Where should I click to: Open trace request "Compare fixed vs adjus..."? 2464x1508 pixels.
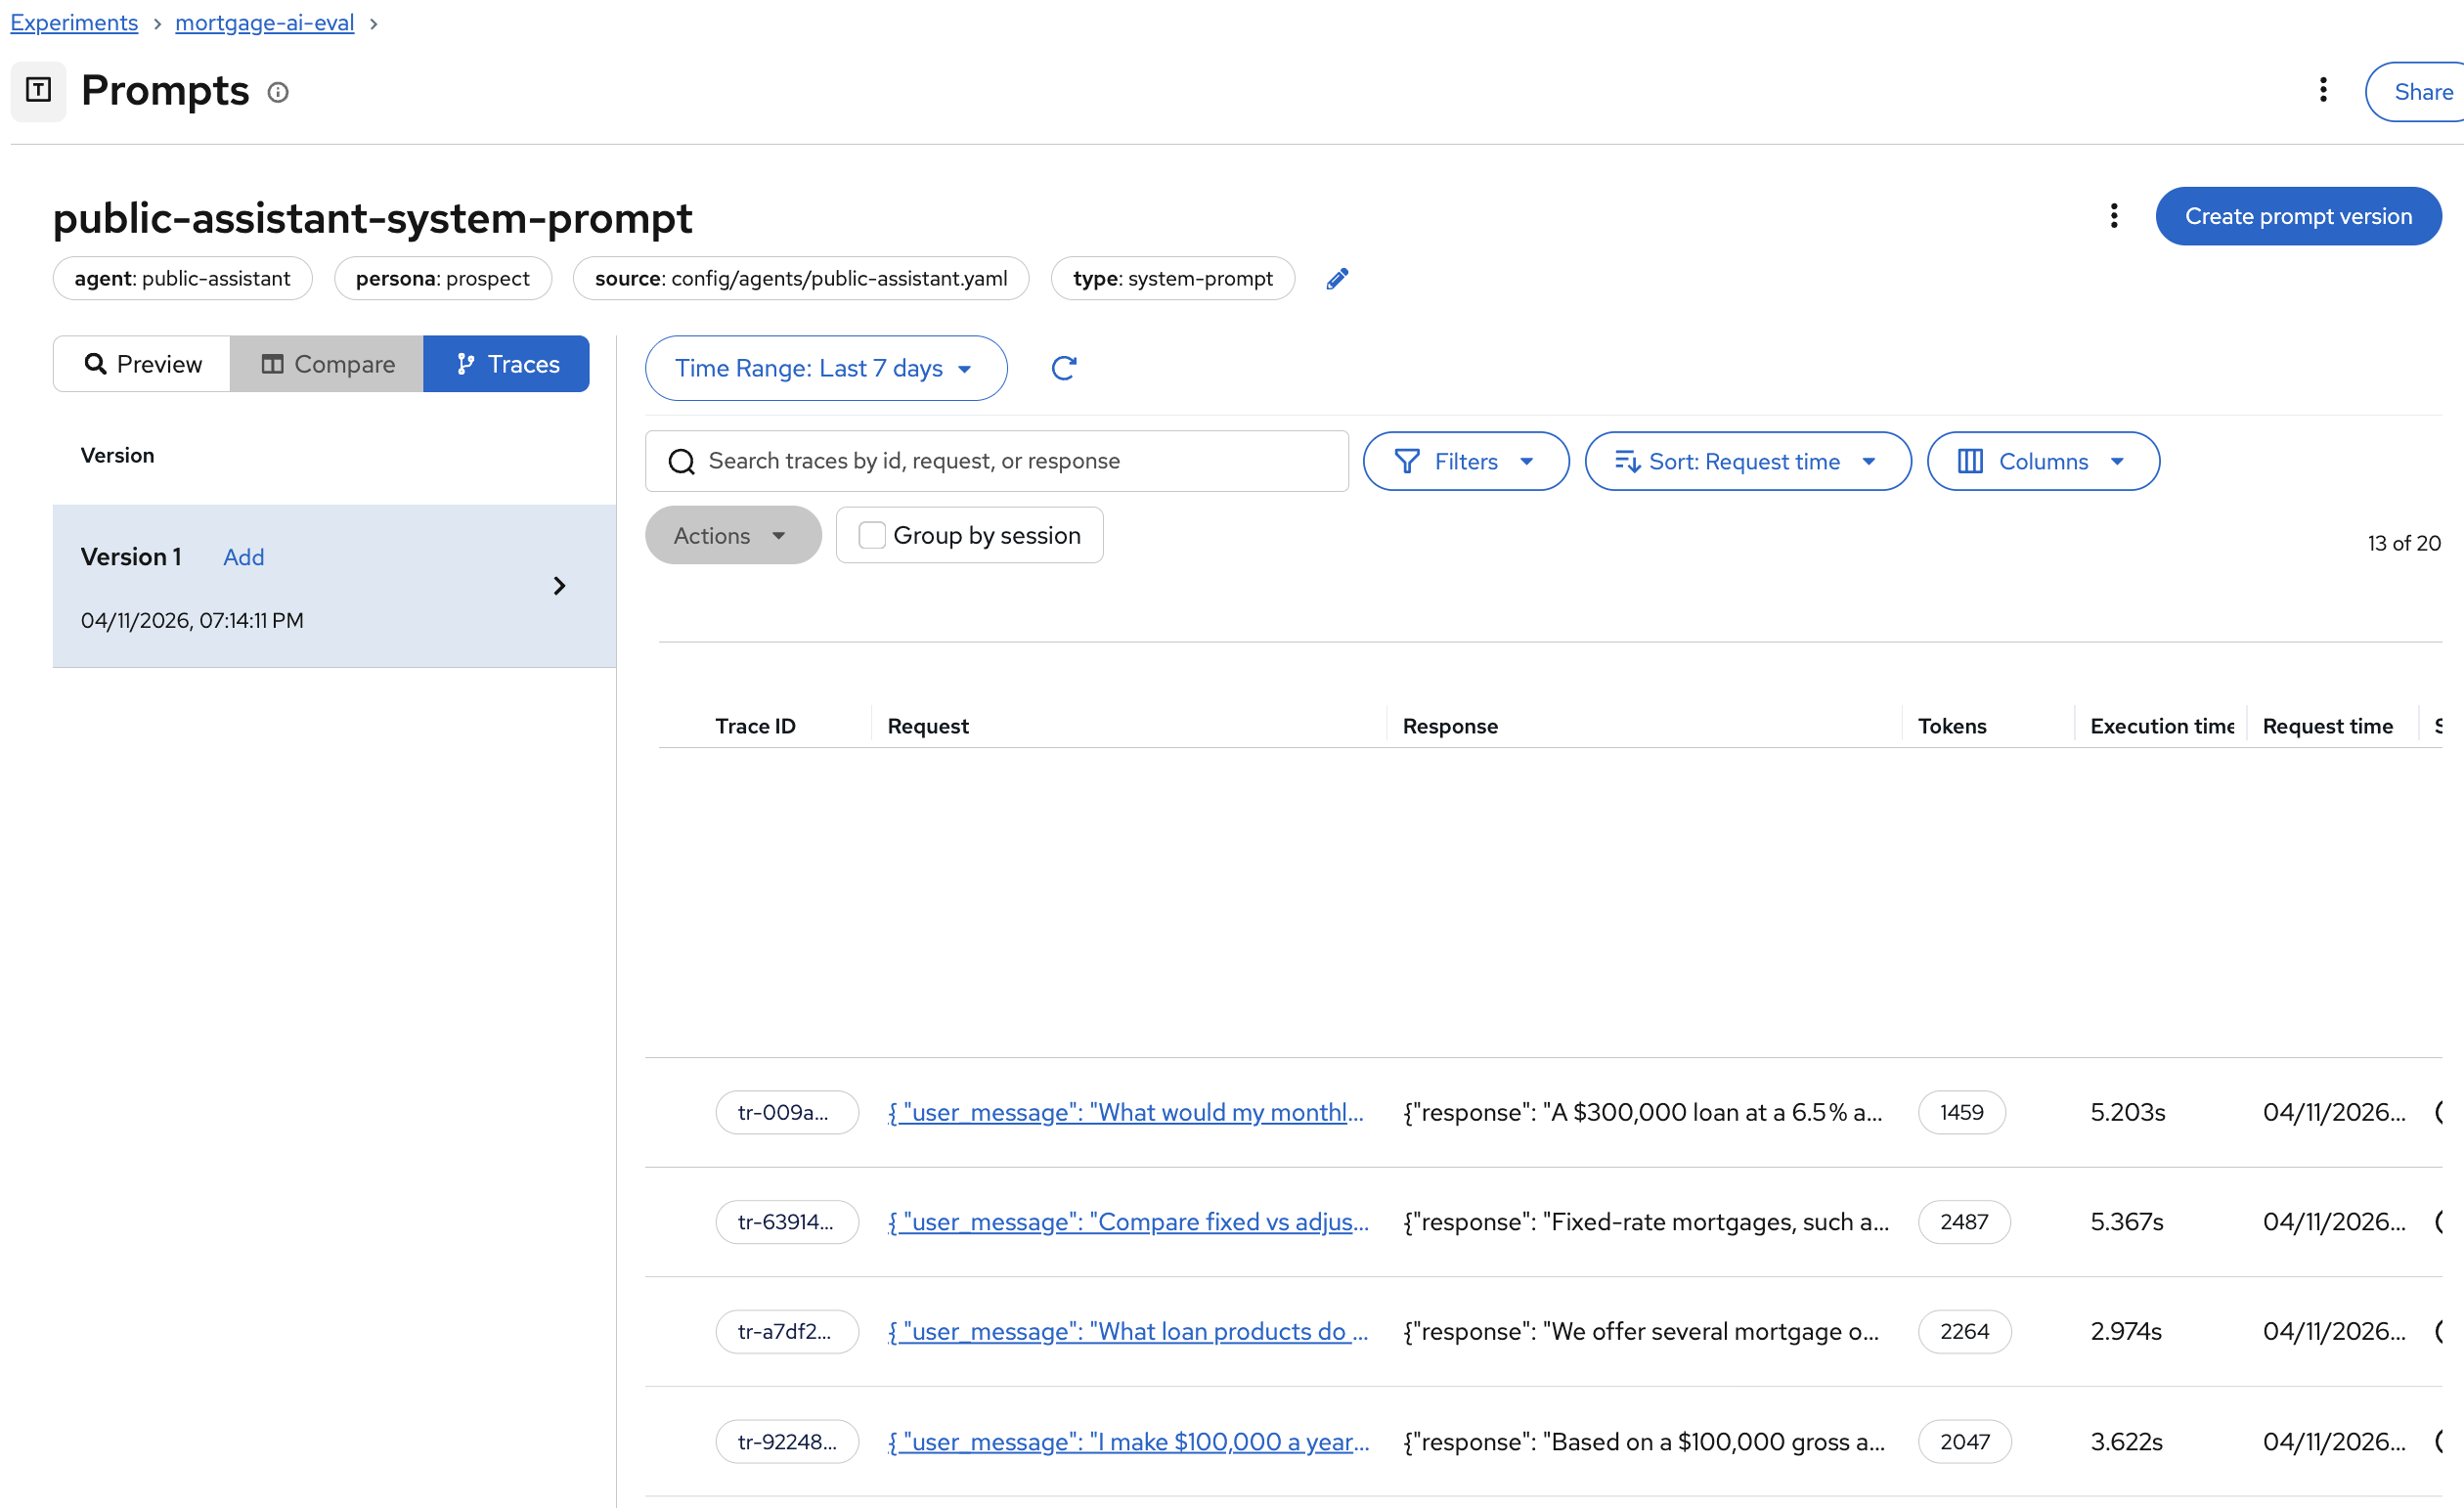point(1128,1222)
